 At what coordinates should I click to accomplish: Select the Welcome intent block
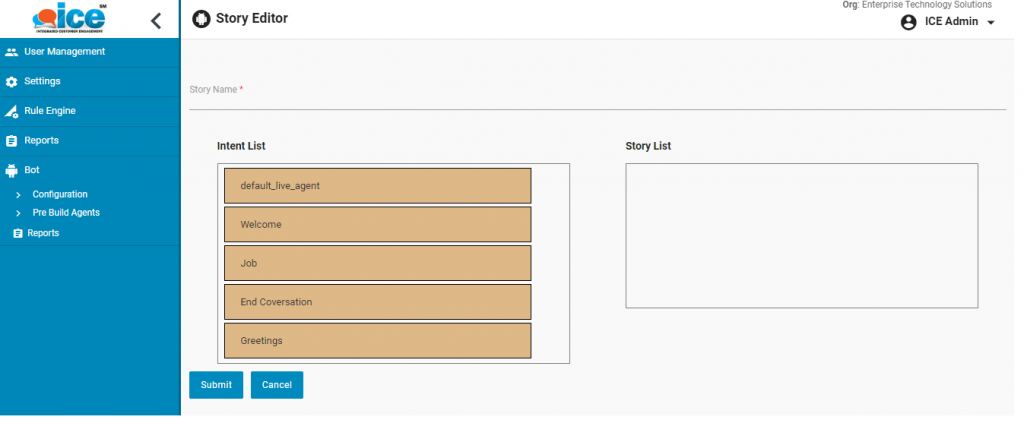377,225
